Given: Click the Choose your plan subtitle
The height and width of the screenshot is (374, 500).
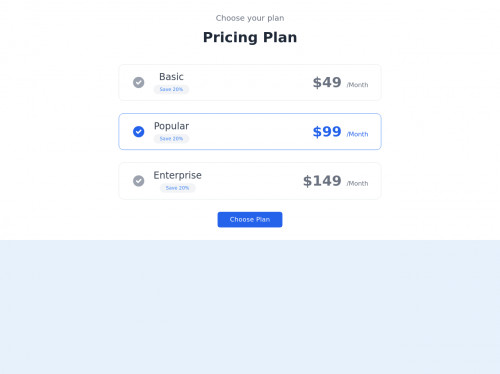Looking at the screenshot, I should [250, 18].
